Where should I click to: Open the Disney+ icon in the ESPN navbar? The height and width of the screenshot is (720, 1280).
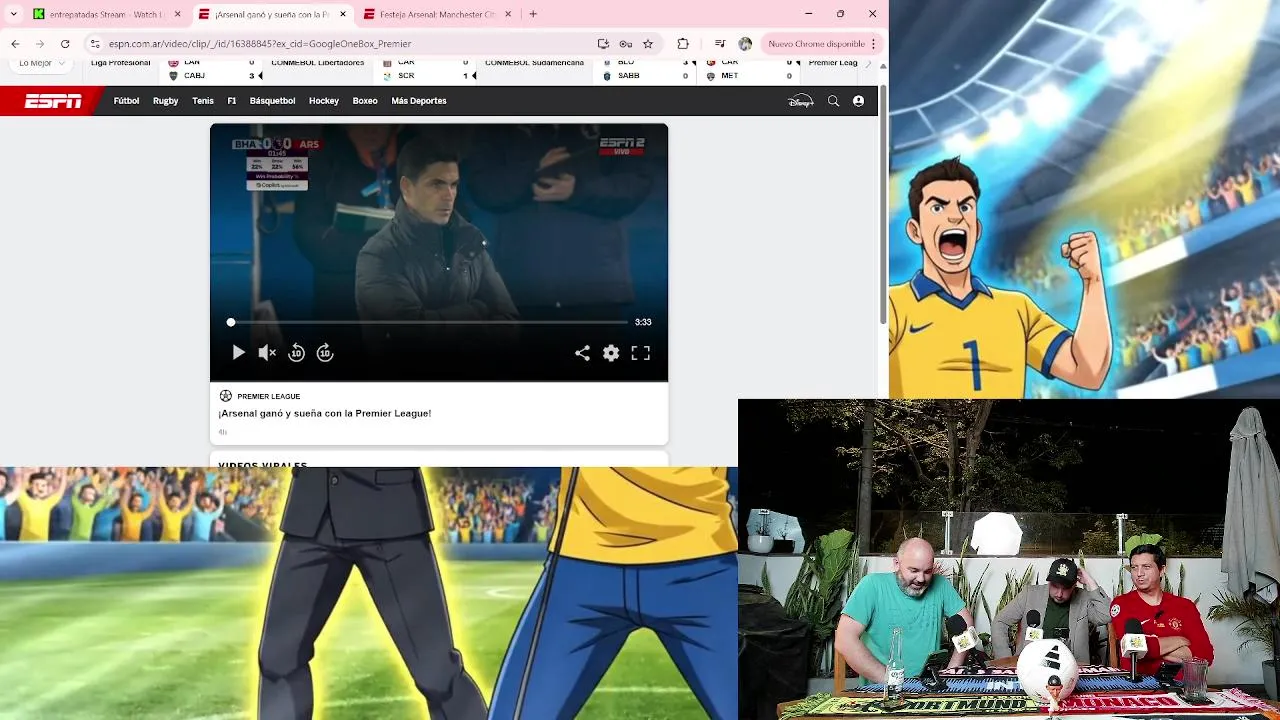pyautogui.click(x=801, y=101)
